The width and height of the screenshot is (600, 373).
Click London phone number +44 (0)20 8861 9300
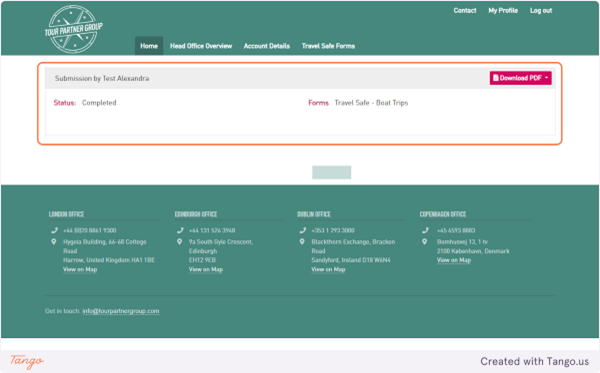[90, 230]
